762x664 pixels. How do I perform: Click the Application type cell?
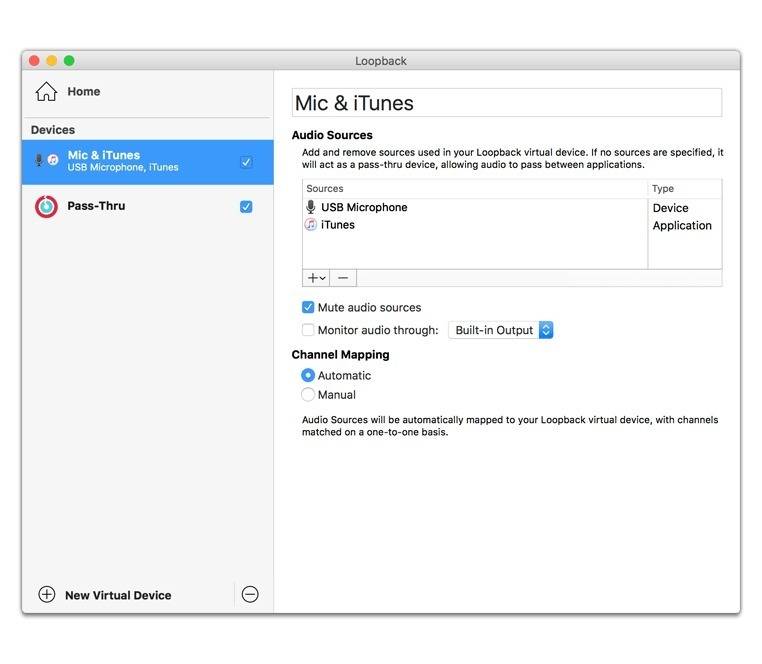click(x=682, y=226)
